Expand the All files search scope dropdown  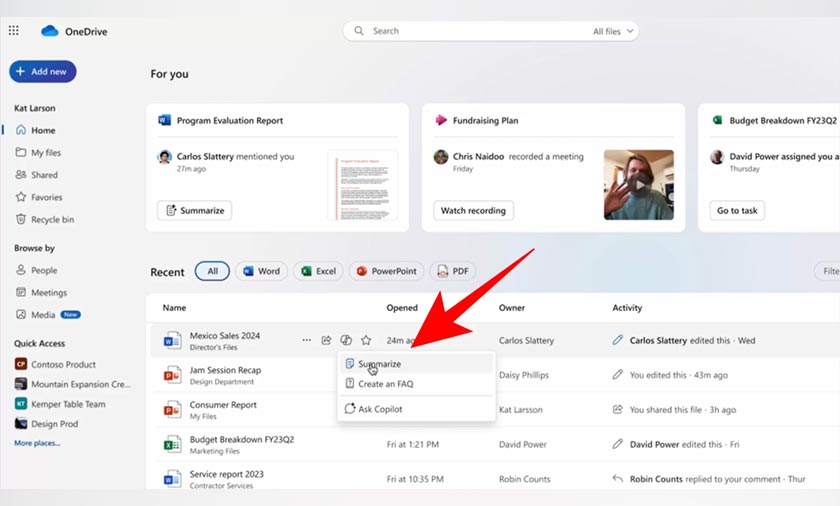pyautogui.click(x=612, y=31)
